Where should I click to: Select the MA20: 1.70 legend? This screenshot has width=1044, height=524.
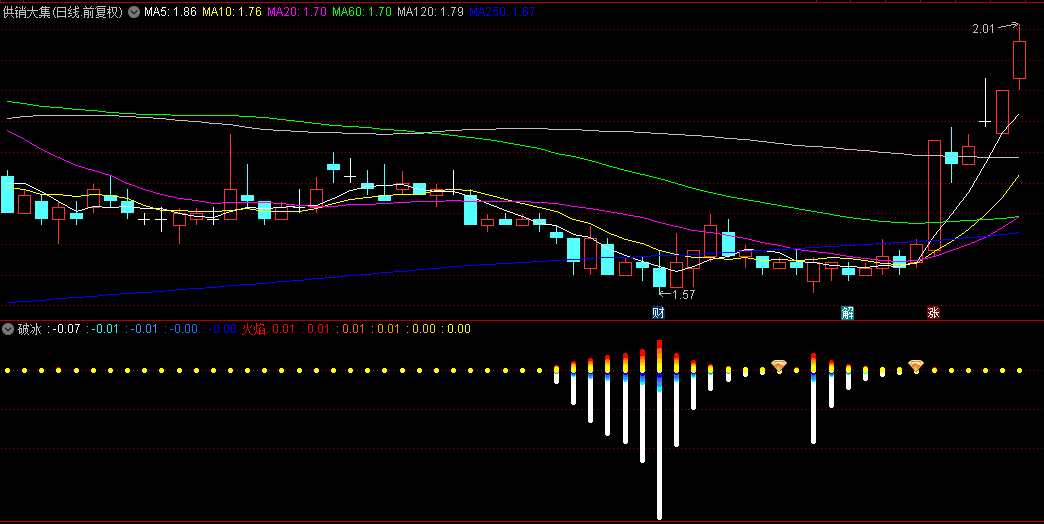[x=296, y=12]
